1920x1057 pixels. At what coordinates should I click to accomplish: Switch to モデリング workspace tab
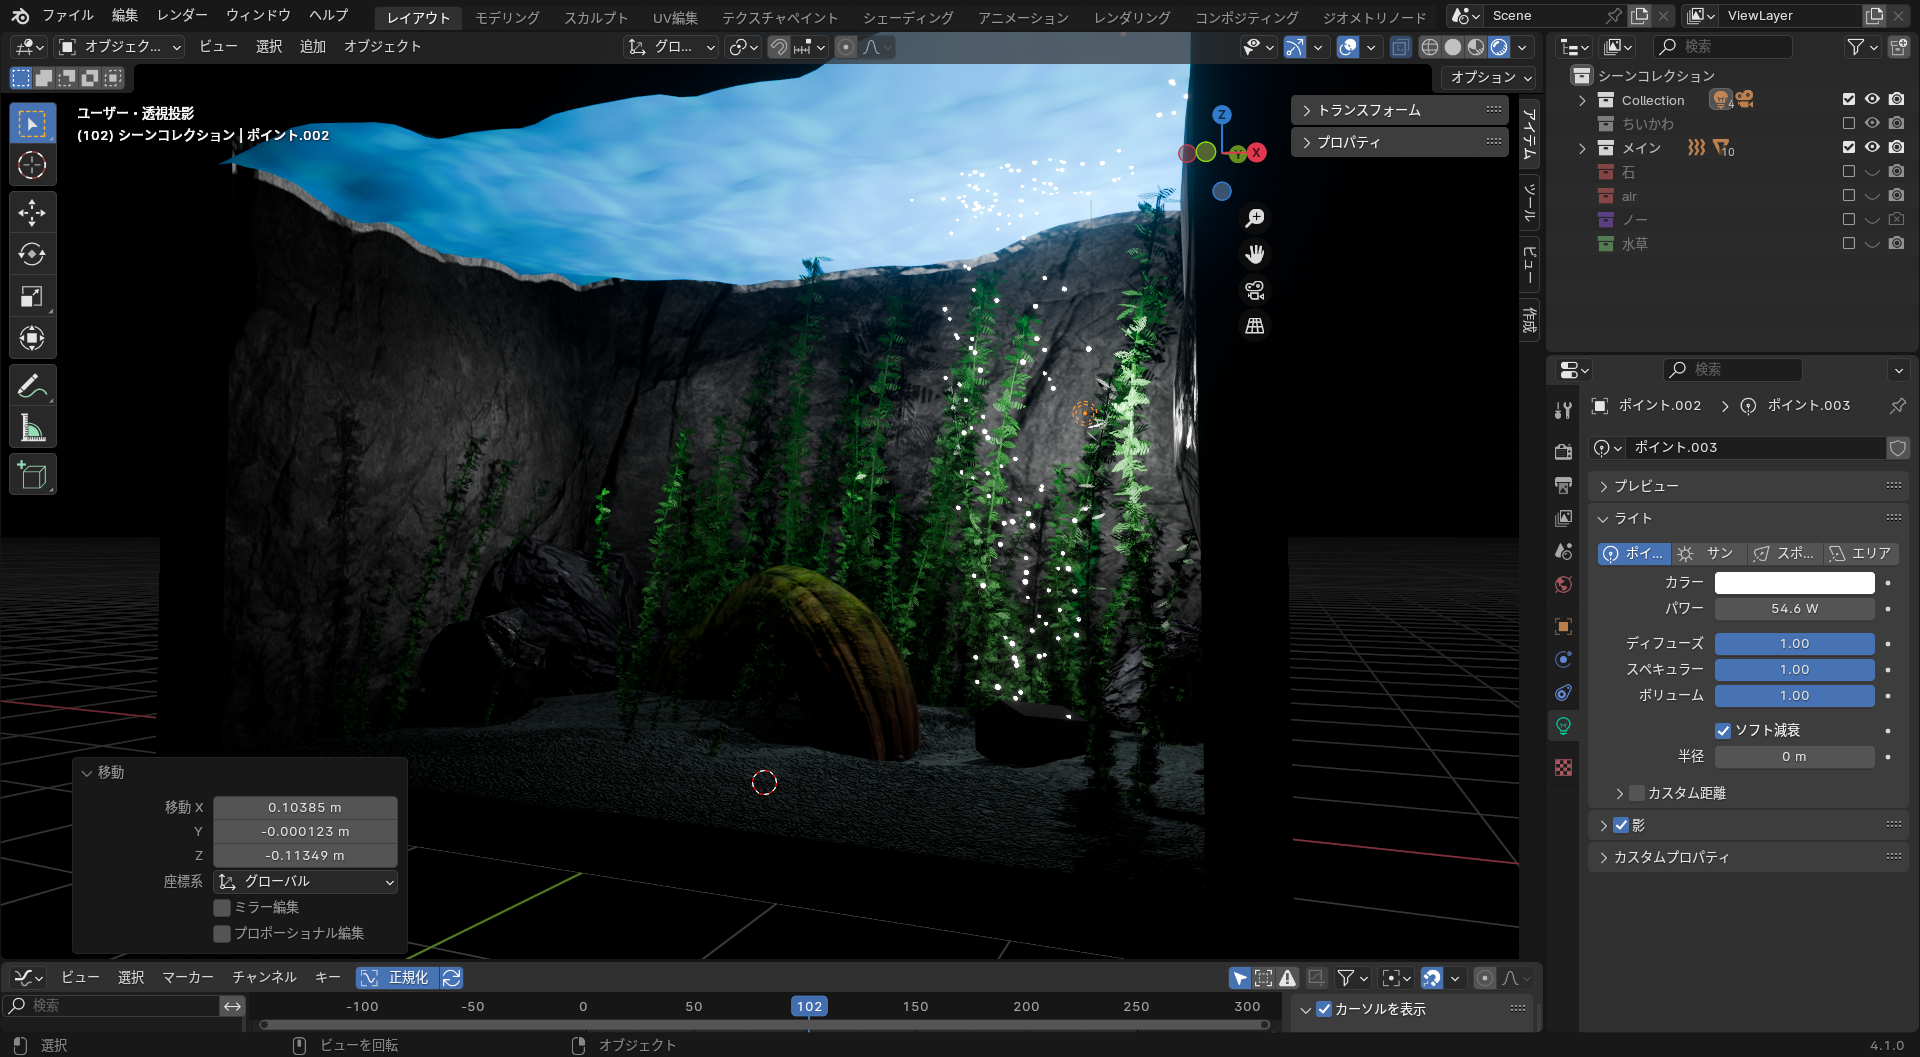(507, 18)
